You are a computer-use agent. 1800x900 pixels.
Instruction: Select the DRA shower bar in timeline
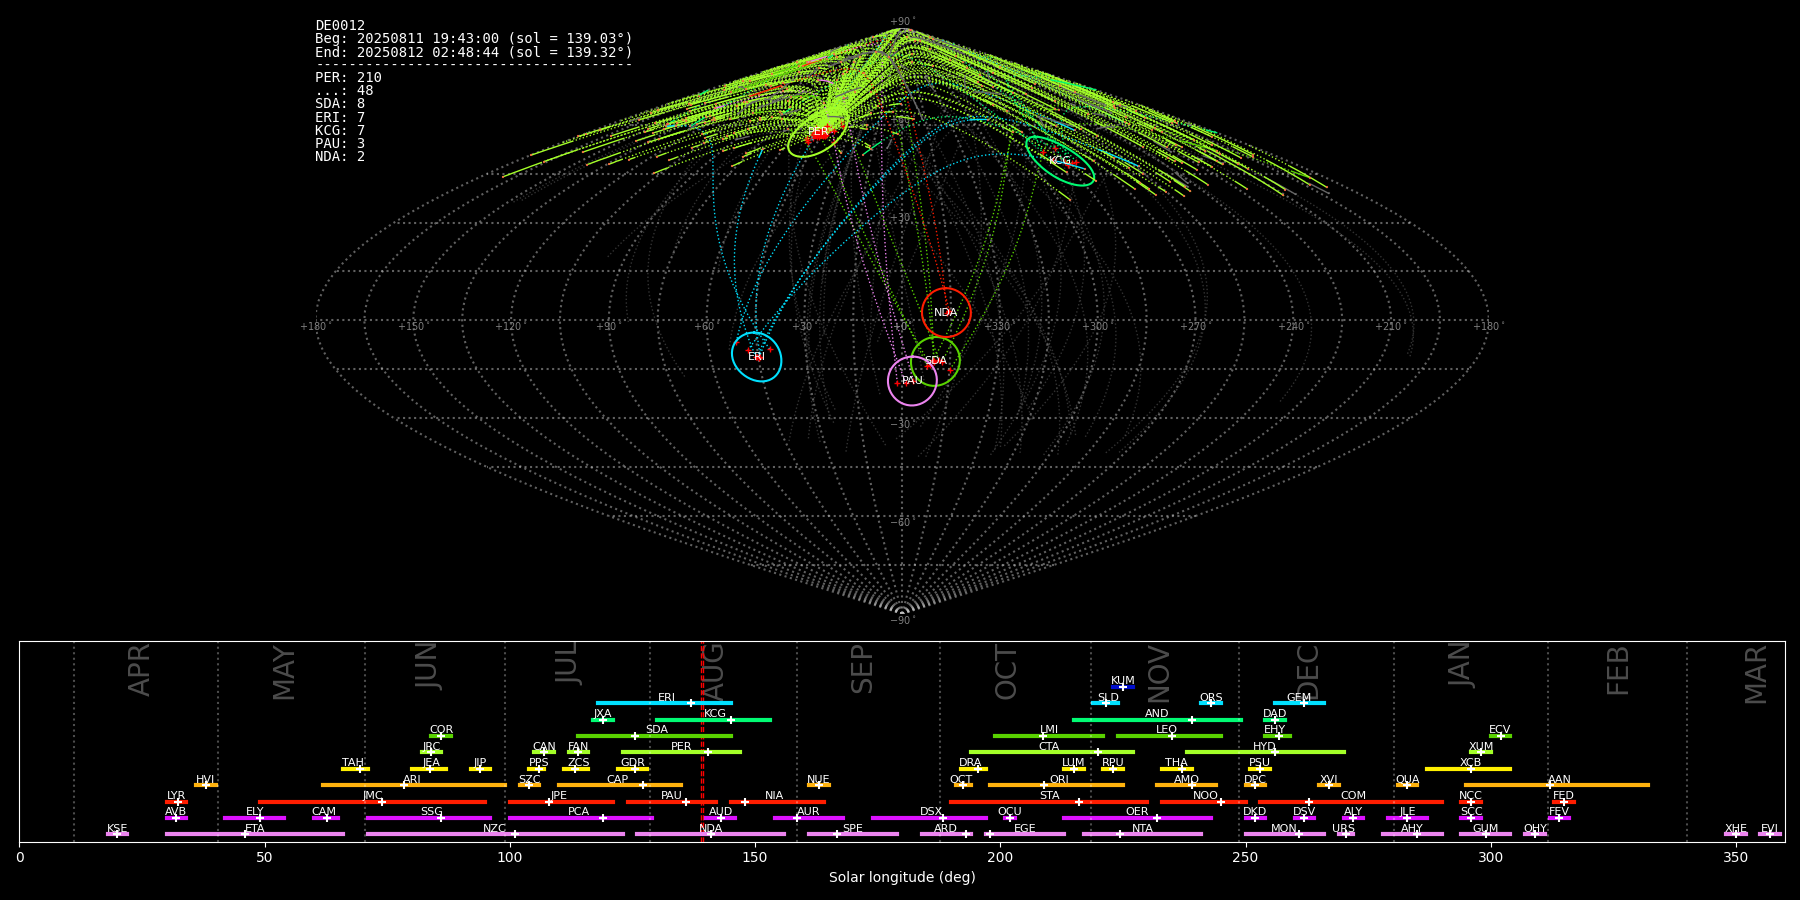(x=973, y=769)
